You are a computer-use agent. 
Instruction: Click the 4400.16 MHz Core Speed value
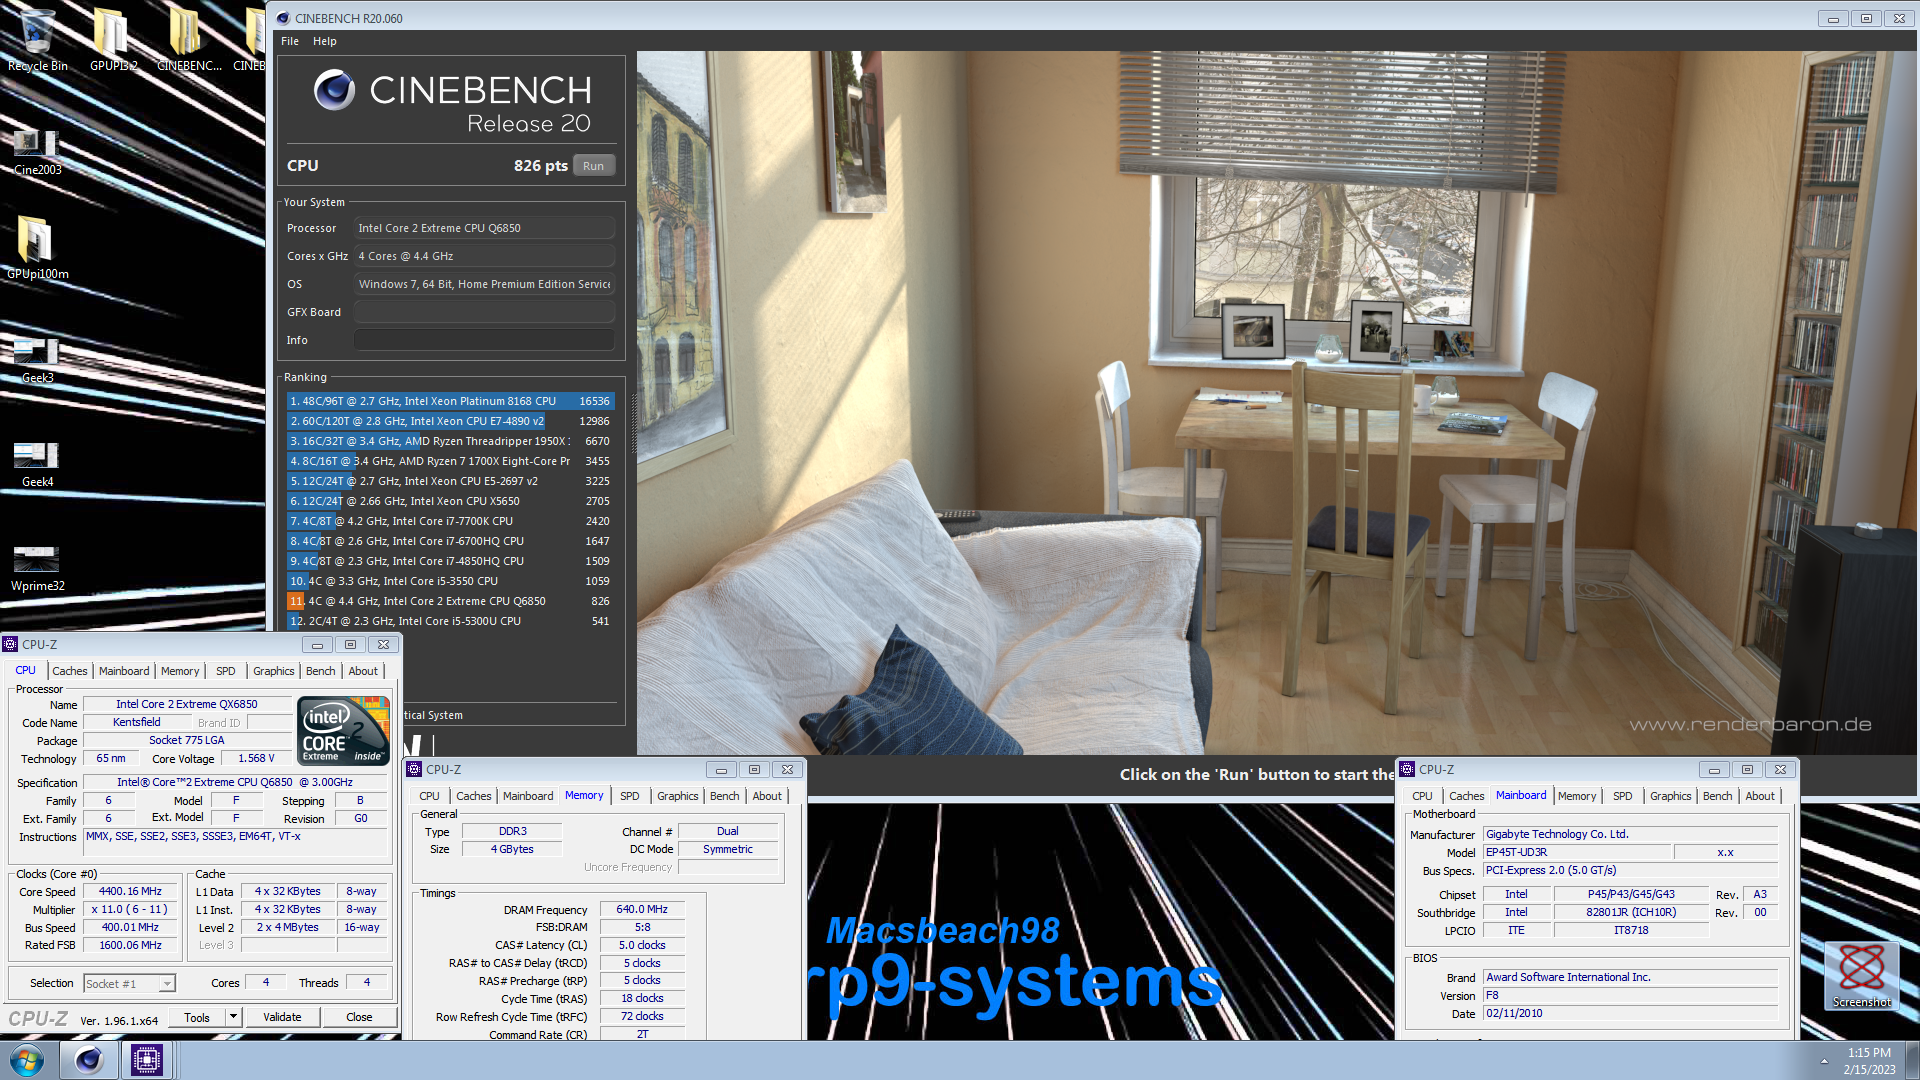pos(130,892)
